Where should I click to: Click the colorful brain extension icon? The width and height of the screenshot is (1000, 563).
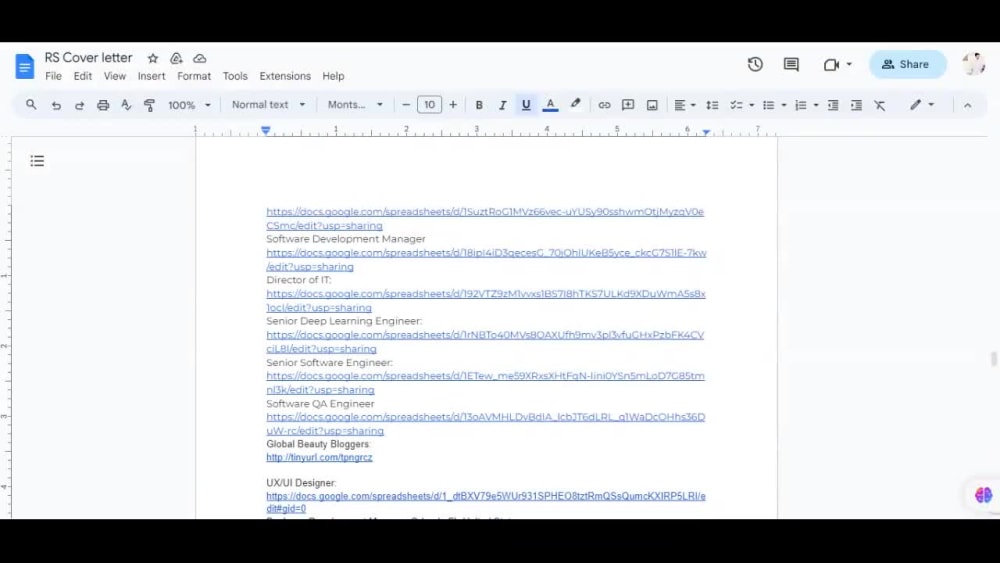coord(983,495)
